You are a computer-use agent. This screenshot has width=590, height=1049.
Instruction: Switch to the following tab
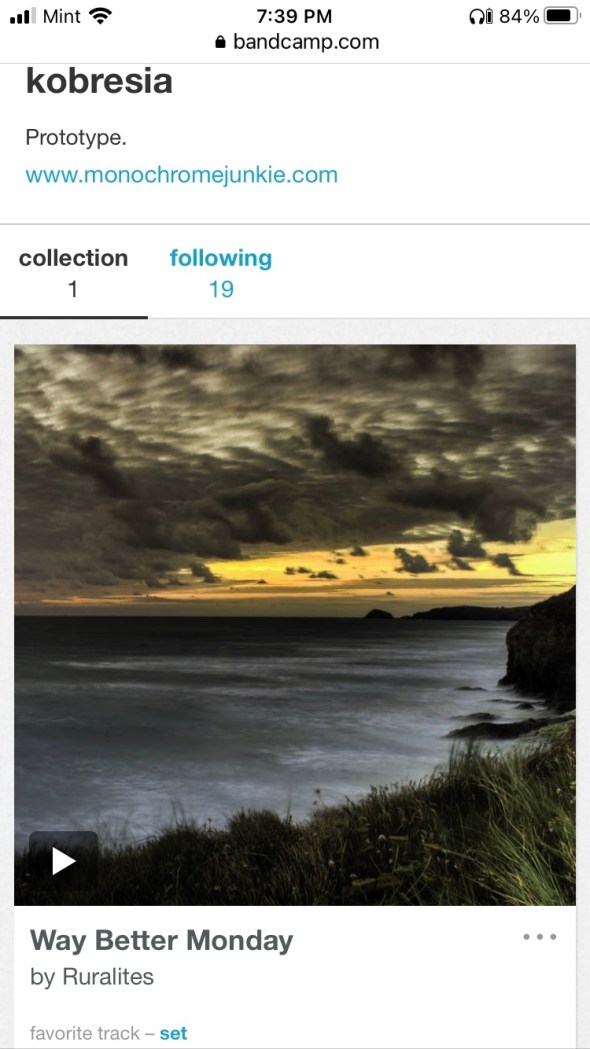click(221, 273)
